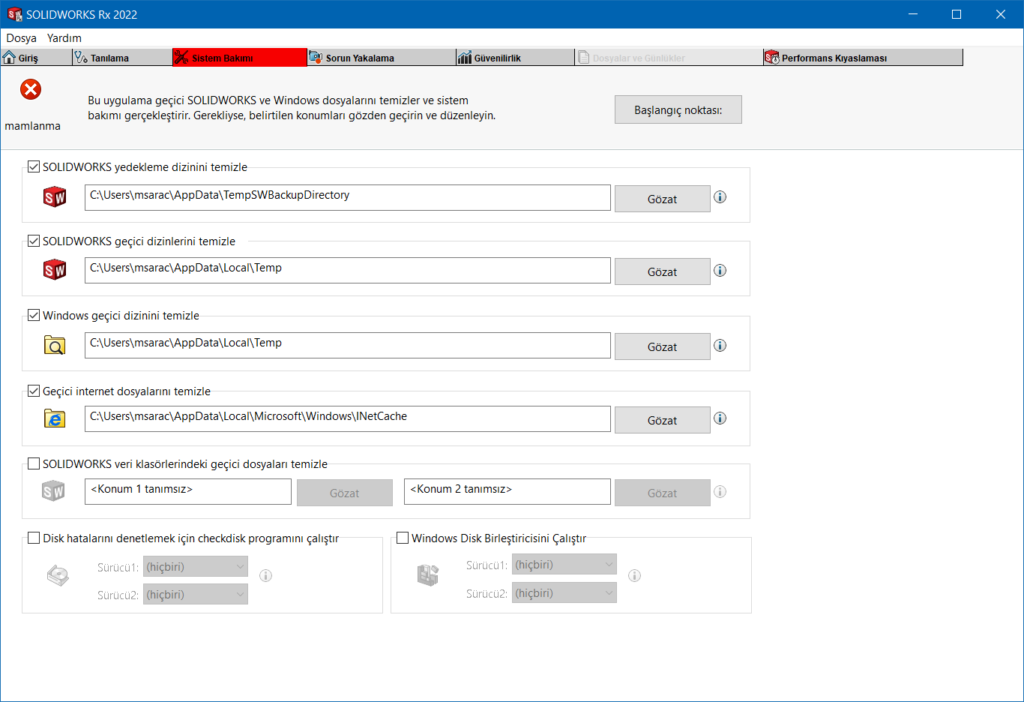Viewport: 1024px width, 702px height.
Task: Click the info icon next to first Gözat button
Action: (x=719, y=197)
